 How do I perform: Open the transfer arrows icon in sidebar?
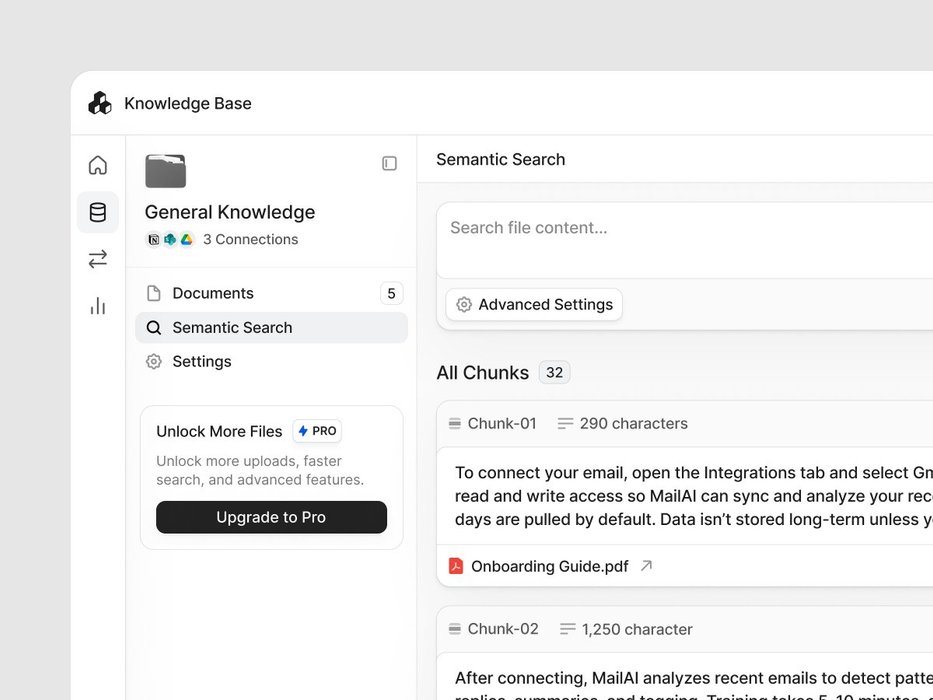[98, 259]
